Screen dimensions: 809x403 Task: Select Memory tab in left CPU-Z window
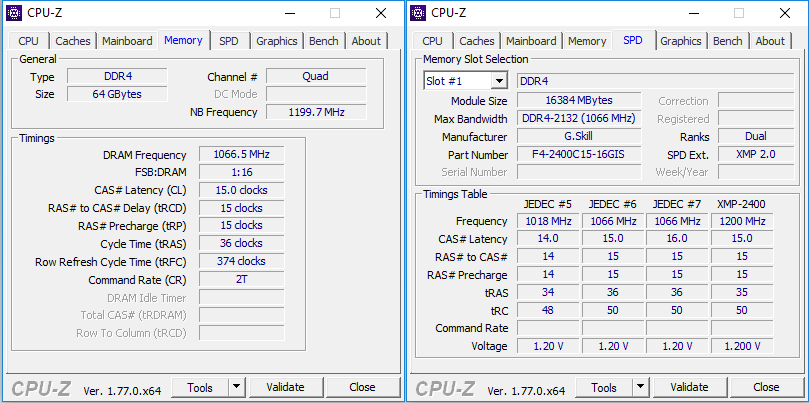point(183,40)
